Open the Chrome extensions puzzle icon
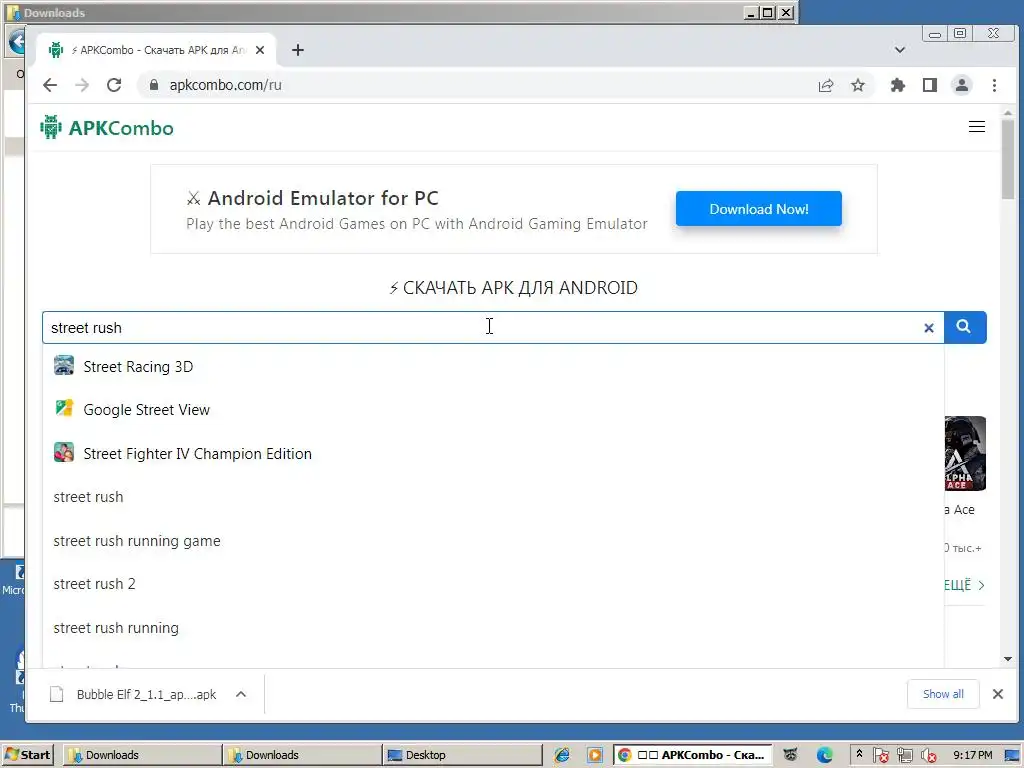Viewport: 1024px width, 768px height. coord(898,85)
